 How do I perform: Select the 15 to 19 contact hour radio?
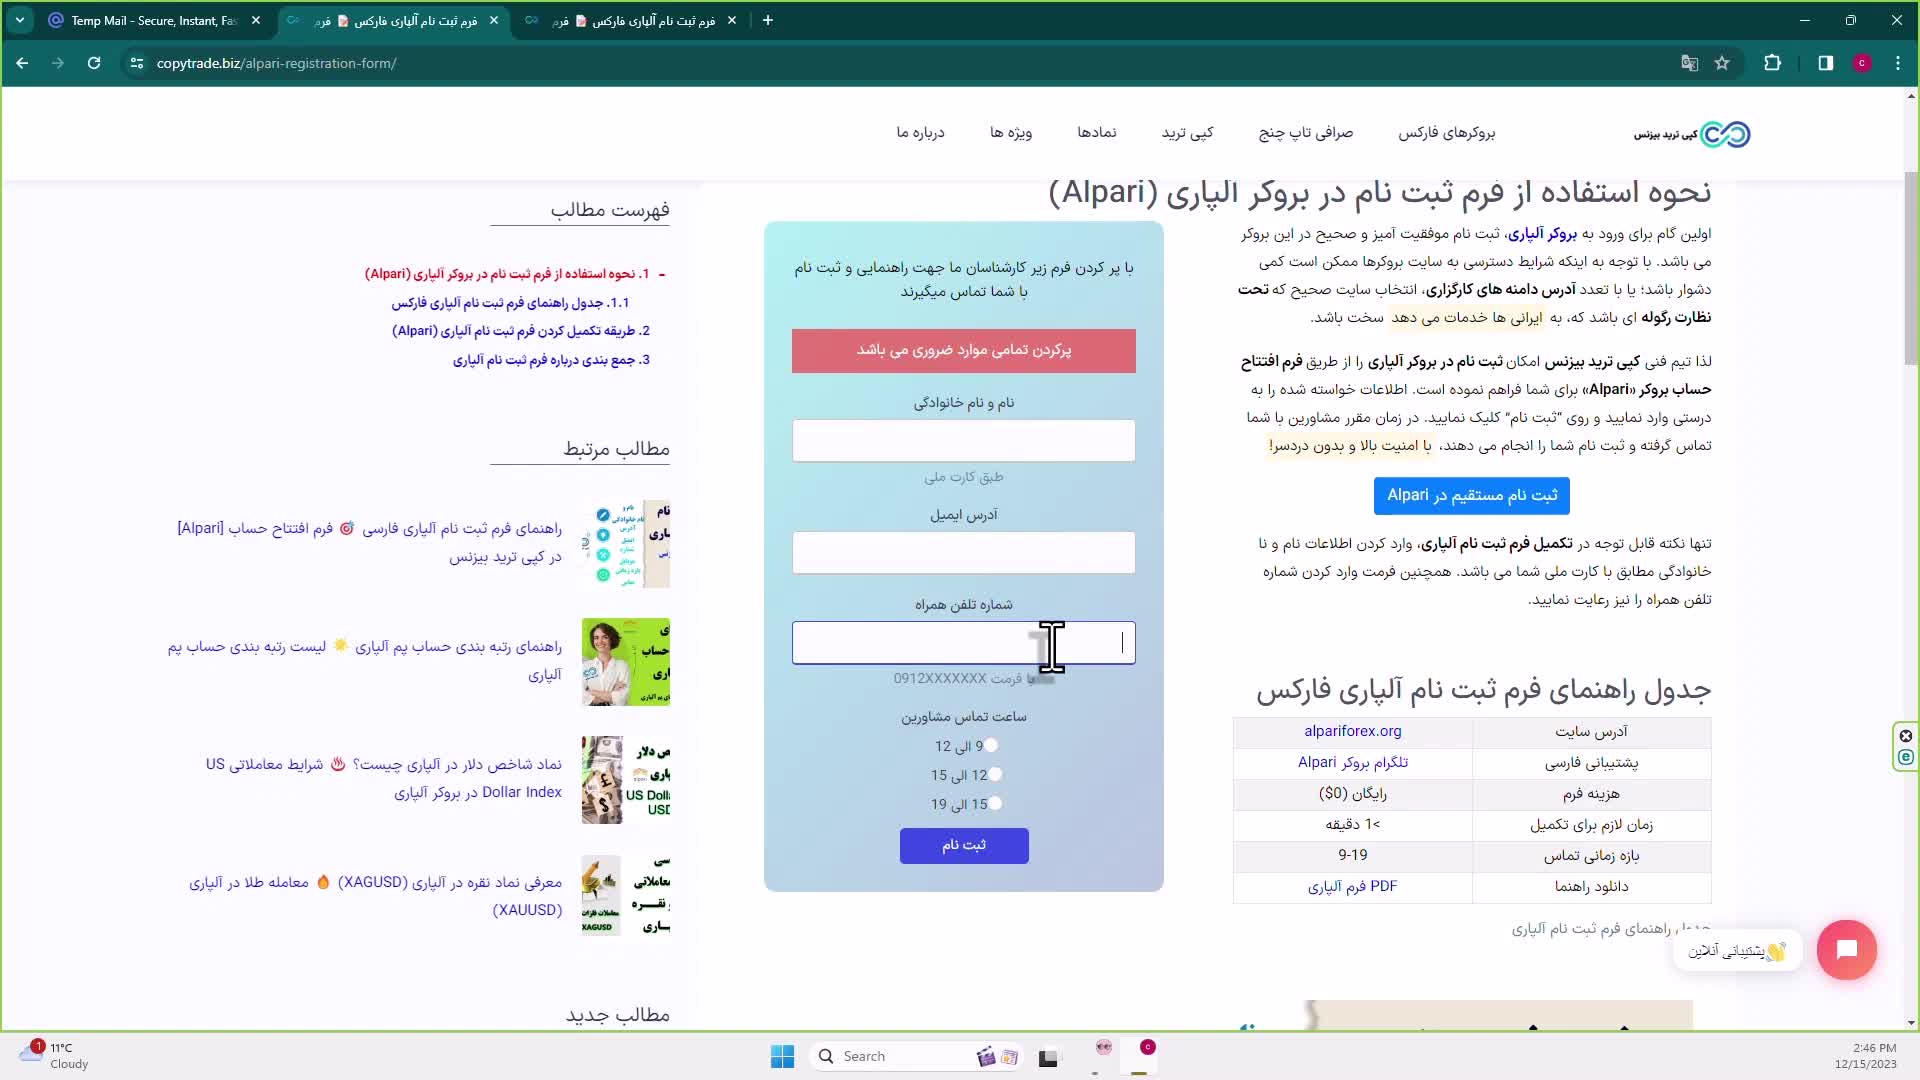pyautogui.click(x=995, y=804)
